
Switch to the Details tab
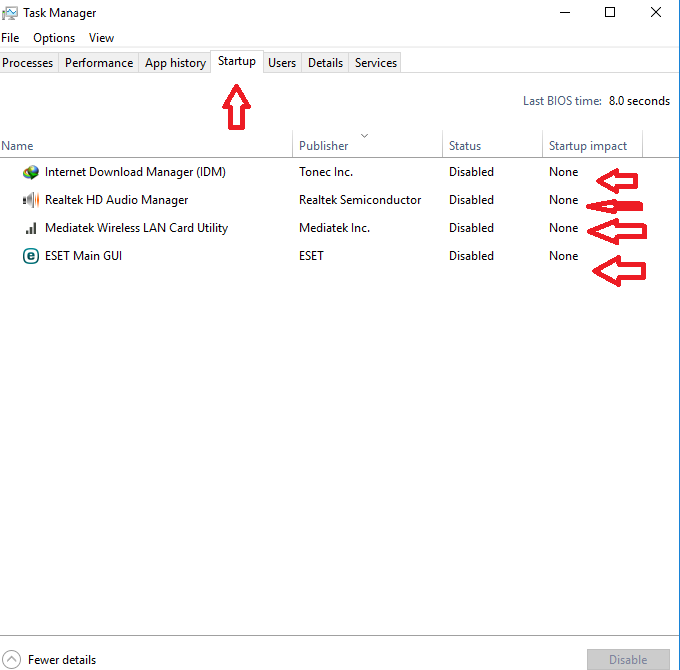pyautogui.click(x=325, y=63)
